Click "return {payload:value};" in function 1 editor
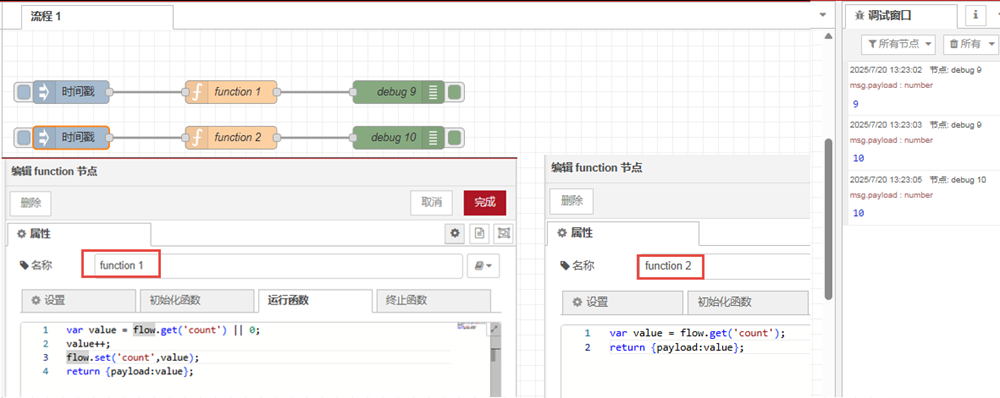Viewport: 1000px width, 398px height. (129, 371)
